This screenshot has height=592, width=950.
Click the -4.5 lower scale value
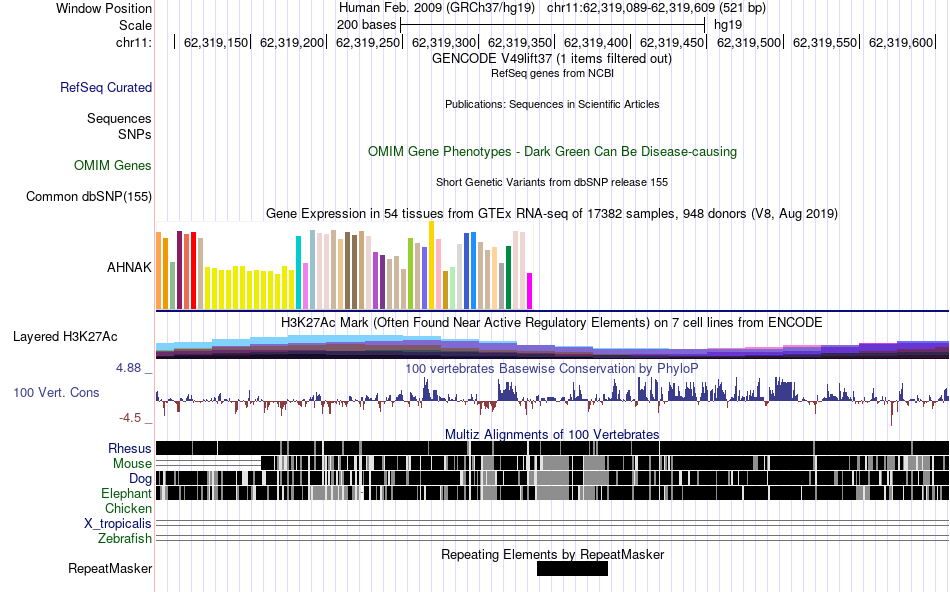pyautogui.click(x=130, y=418)
